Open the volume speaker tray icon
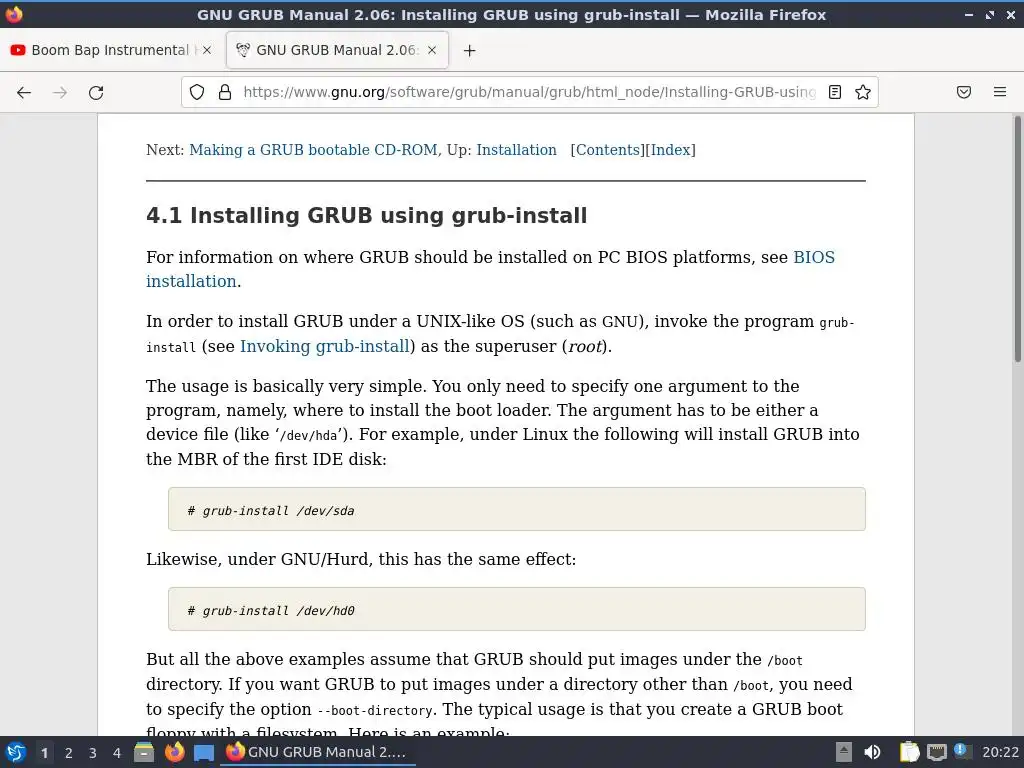The width and height of the screenshot is (1024, 768). point(872,752)
